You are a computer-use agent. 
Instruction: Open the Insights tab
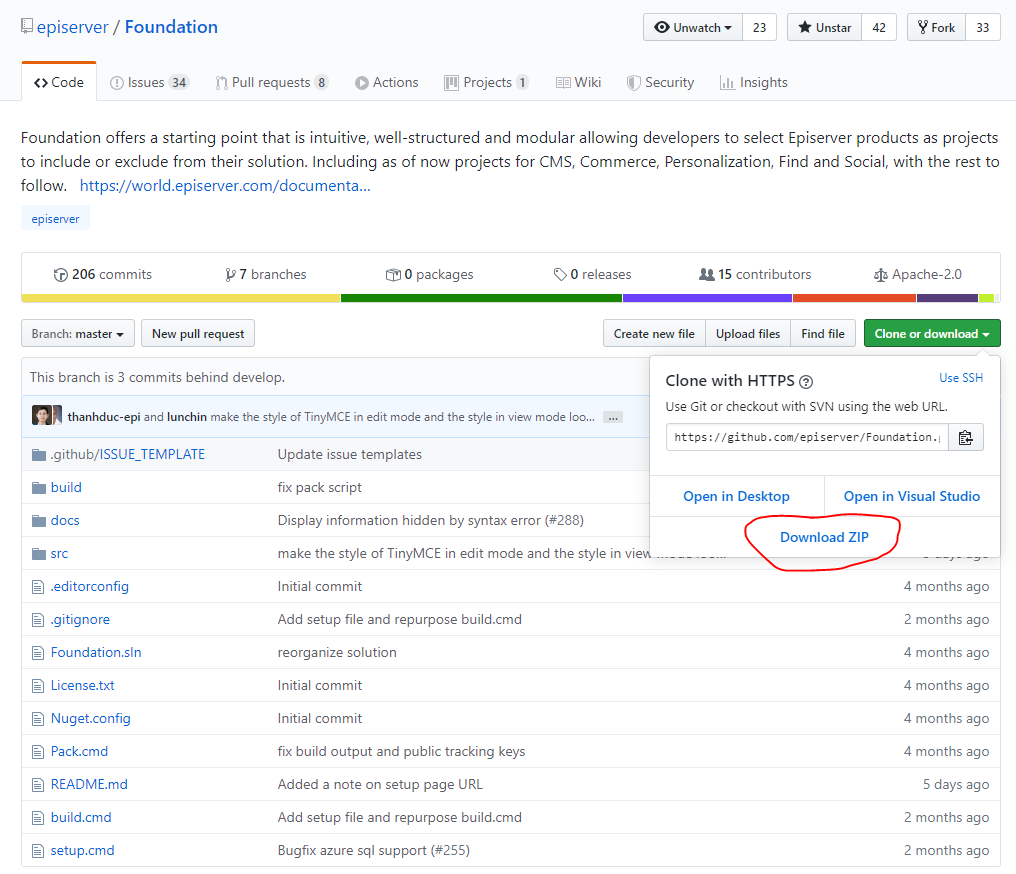(754, 82)
